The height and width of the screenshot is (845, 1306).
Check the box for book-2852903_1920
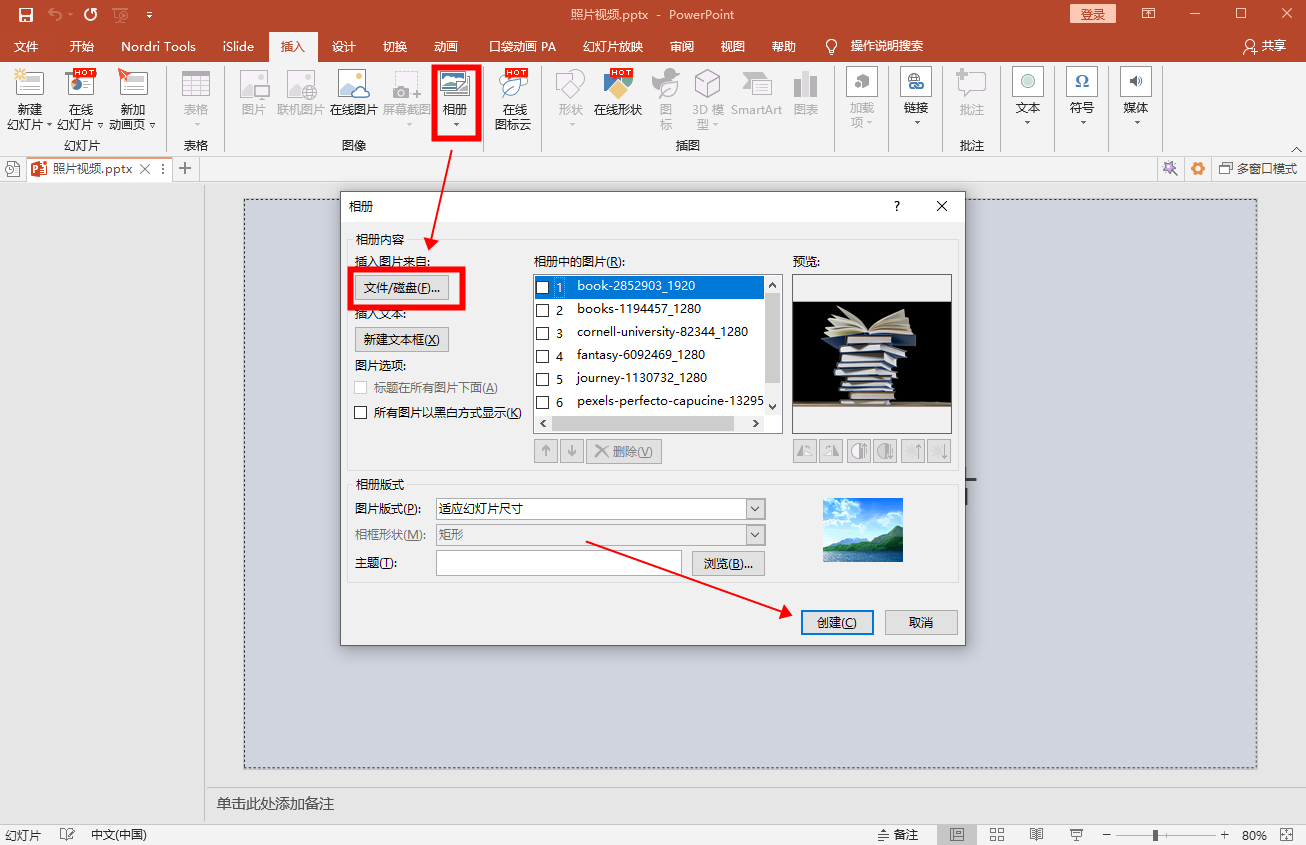[x=543, y=287]
